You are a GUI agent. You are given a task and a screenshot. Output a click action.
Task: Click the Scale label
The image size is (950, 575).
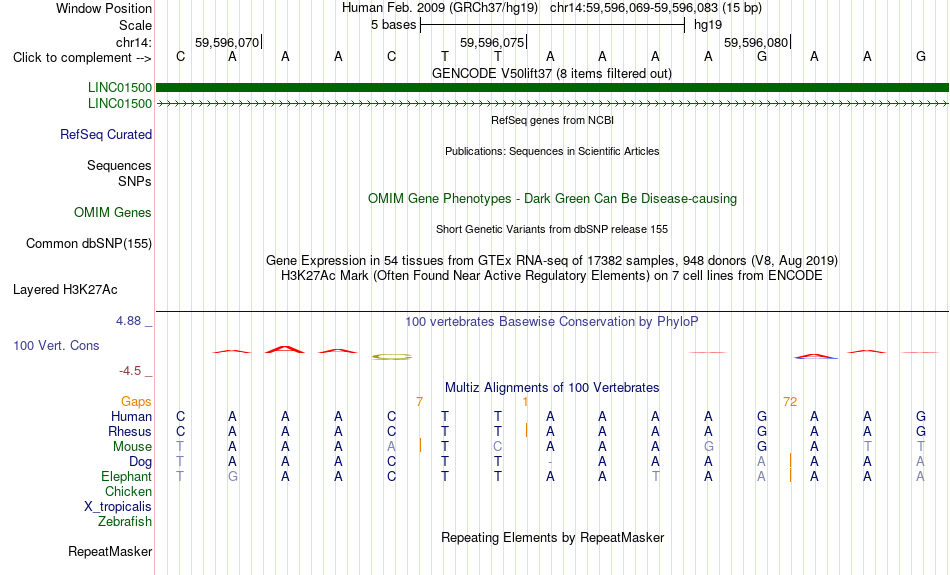click(135, 25)
